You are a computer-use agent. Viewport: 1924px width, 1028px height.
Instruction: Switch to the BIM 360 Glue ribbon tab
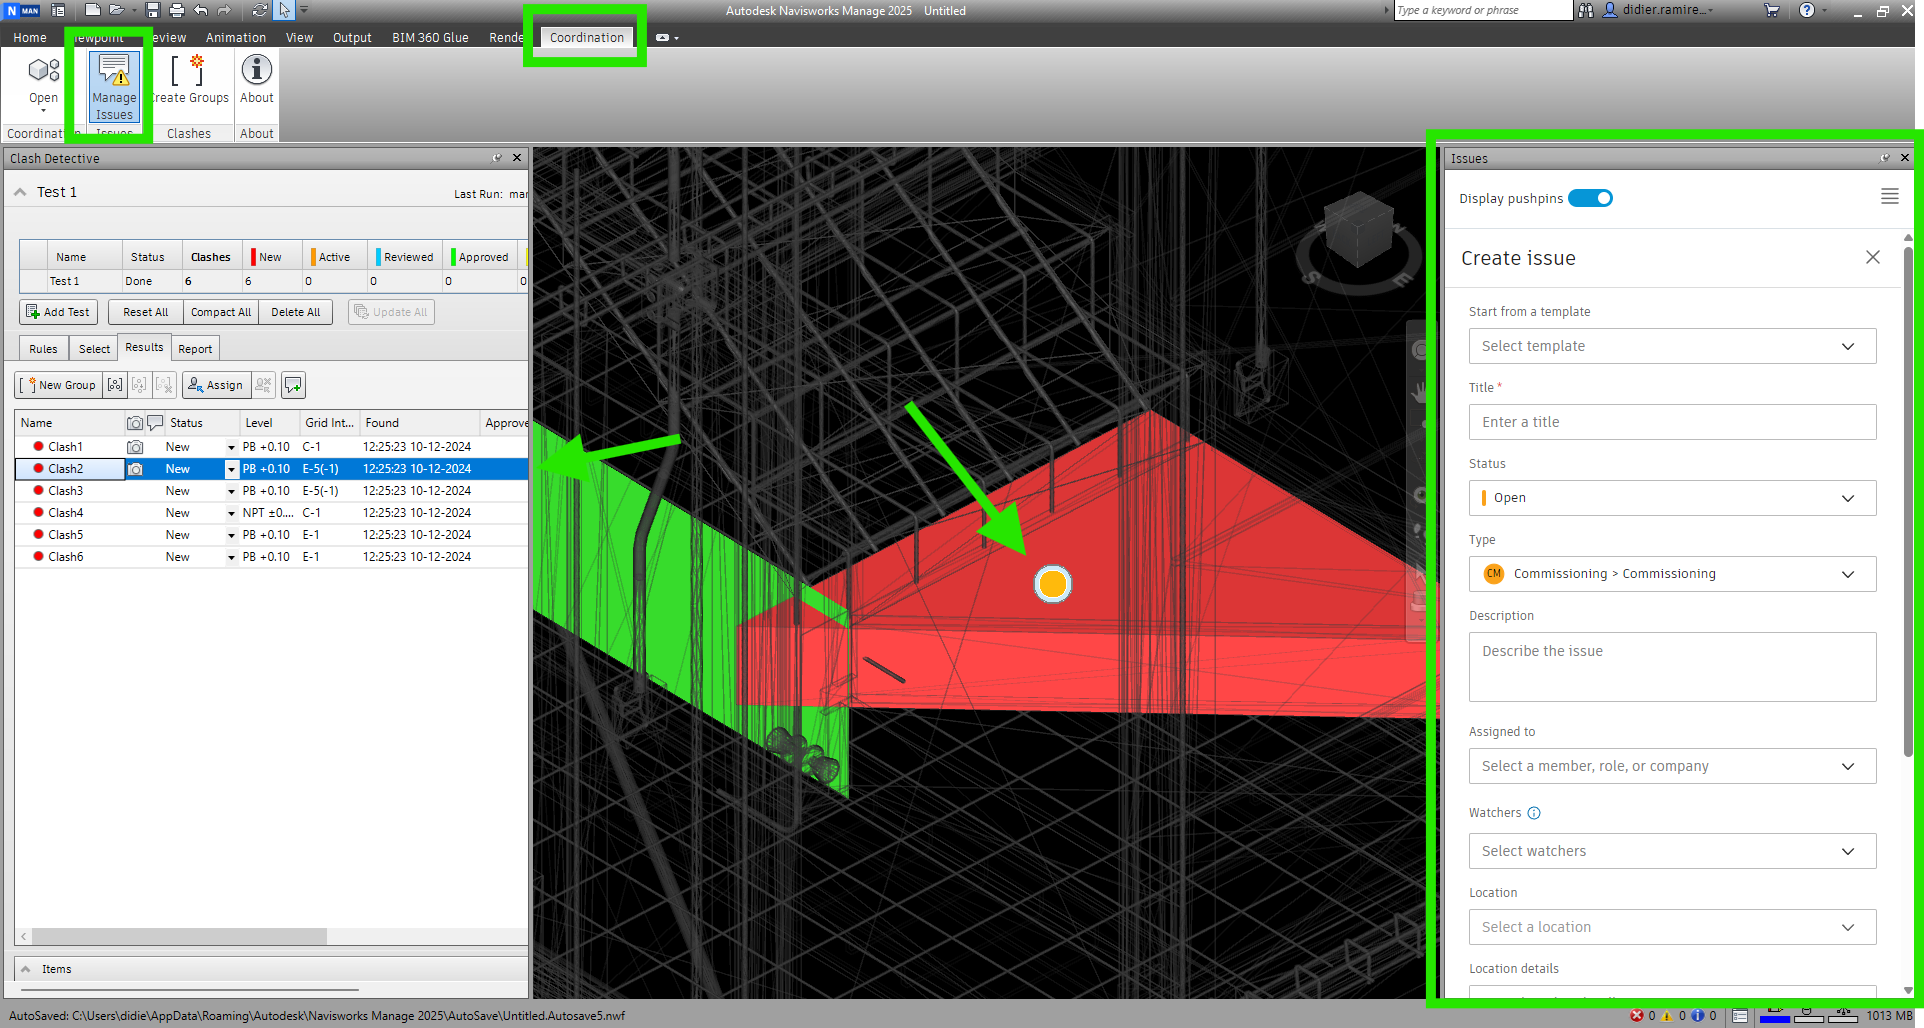pos(430,38)
